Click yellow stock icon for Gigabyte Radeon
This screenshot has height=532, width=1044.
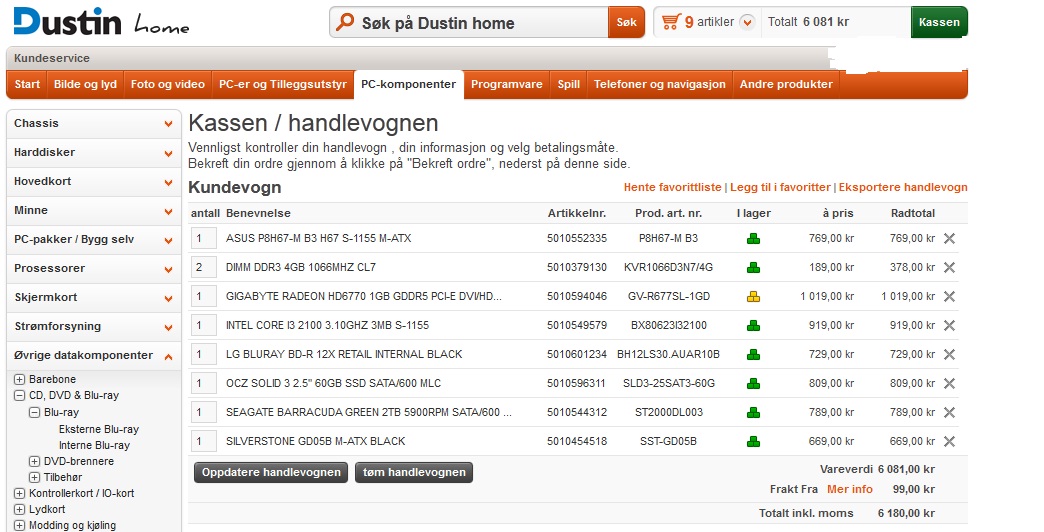753,296
